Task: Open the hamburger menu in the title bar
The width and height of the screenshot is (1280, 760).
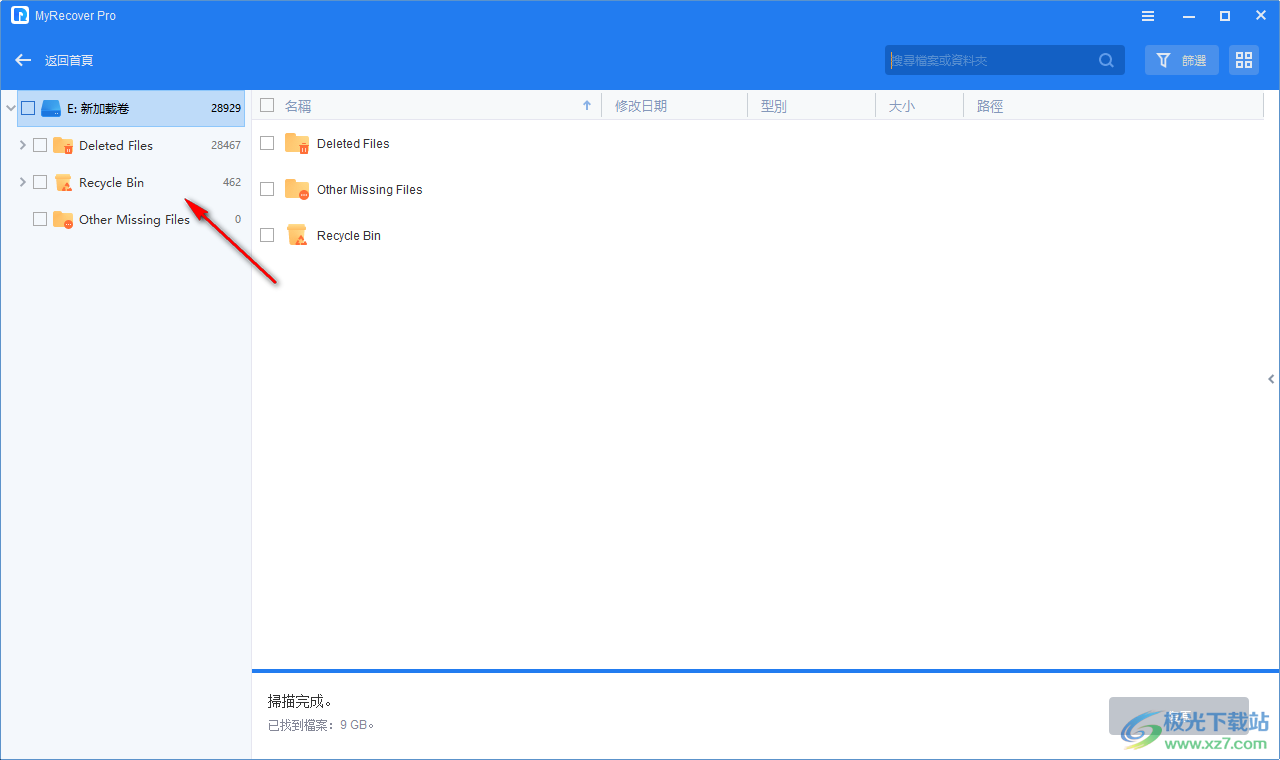Action: click(x=1147, y=15)
